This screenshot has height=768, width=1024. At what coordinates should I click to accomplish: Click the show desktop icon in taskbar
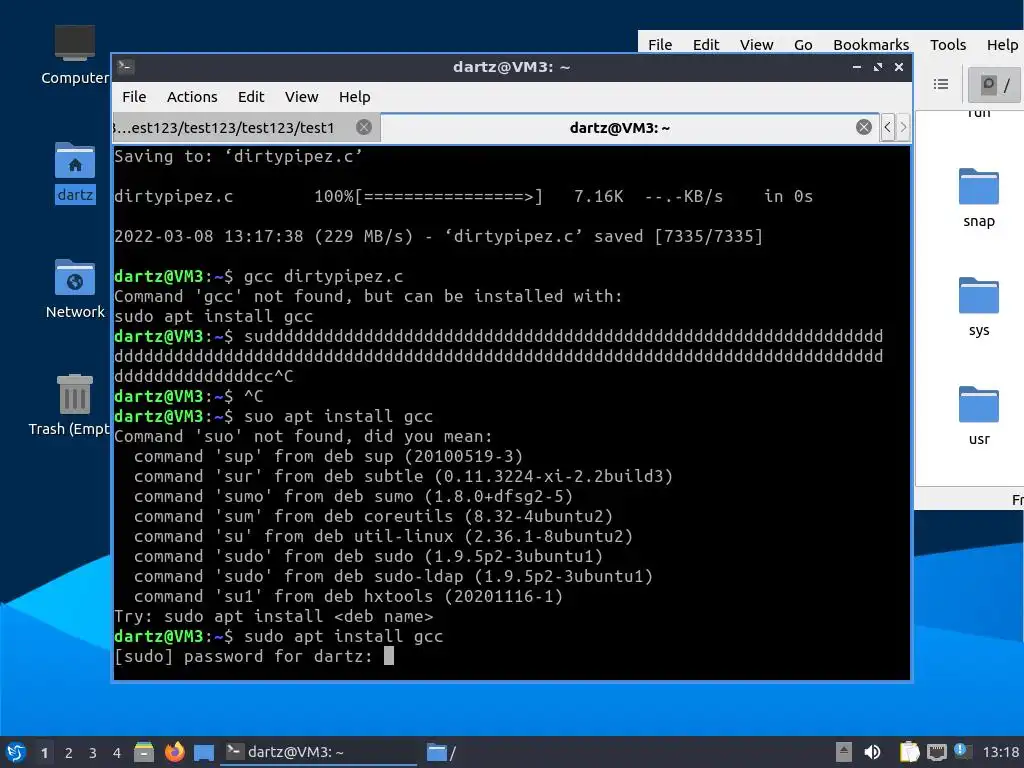point(204,753)
